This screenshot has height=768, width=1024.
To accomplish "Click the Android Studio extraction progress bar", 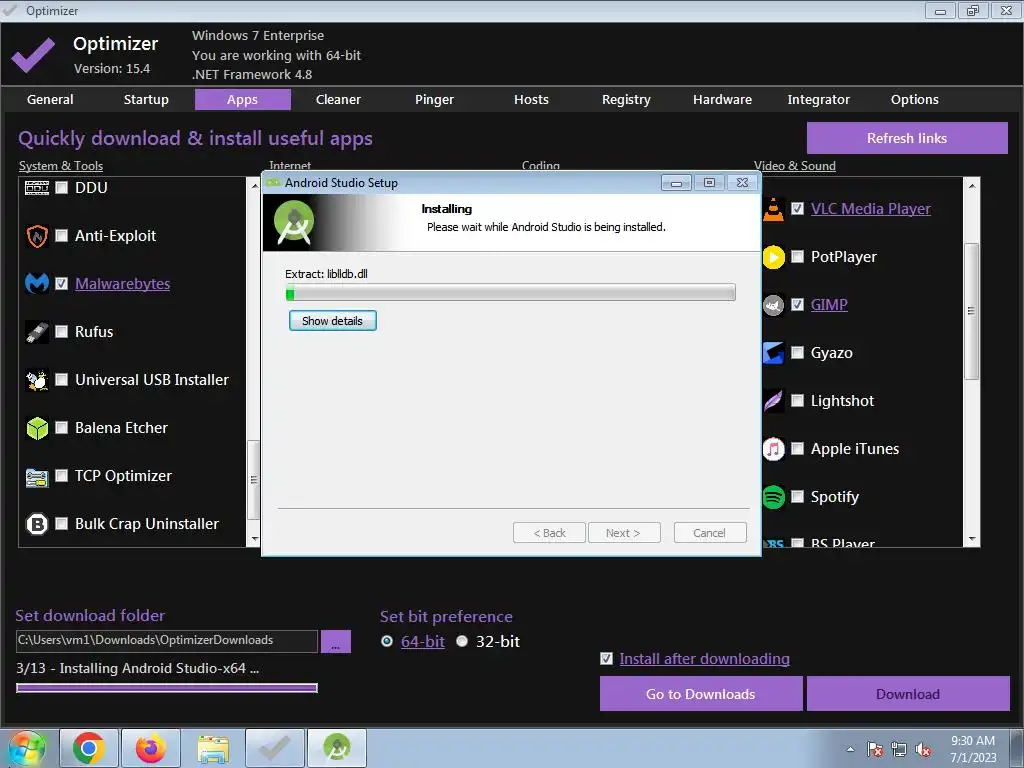I will pyautogui.click(x=511, y=293).
